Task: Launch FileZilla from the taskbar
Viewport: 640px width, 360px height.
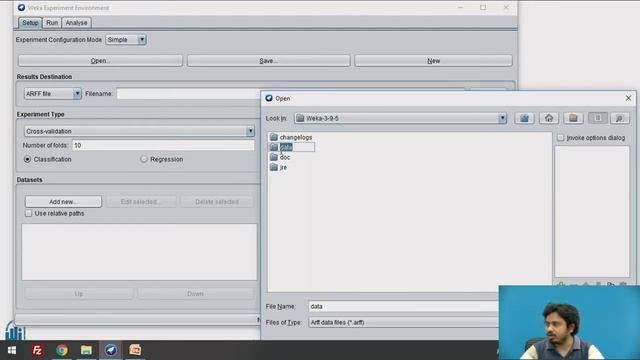Action: click(37, 350)
